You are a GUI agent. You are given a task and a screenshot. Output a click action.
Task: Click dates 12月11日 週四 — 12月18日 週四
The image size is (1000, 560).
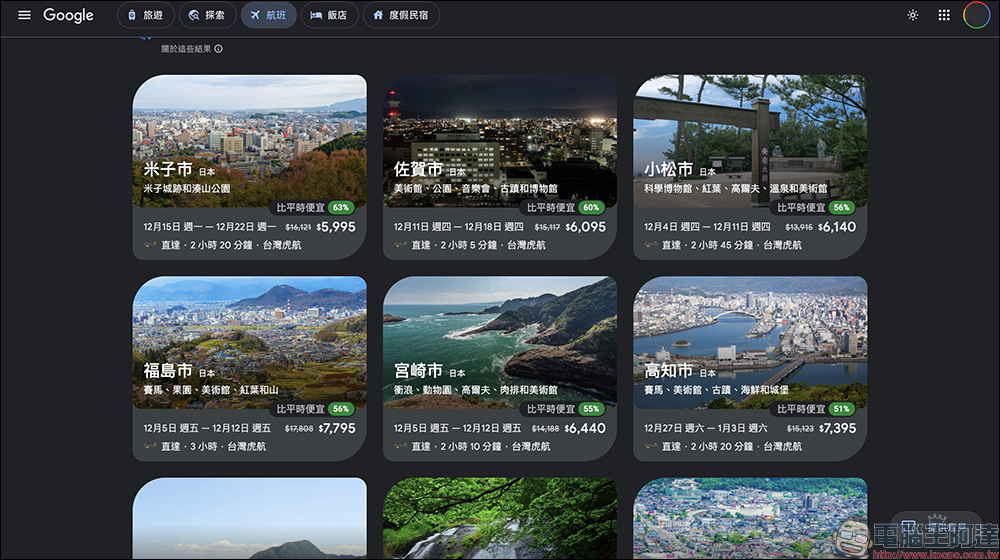[x=459, y=227]
